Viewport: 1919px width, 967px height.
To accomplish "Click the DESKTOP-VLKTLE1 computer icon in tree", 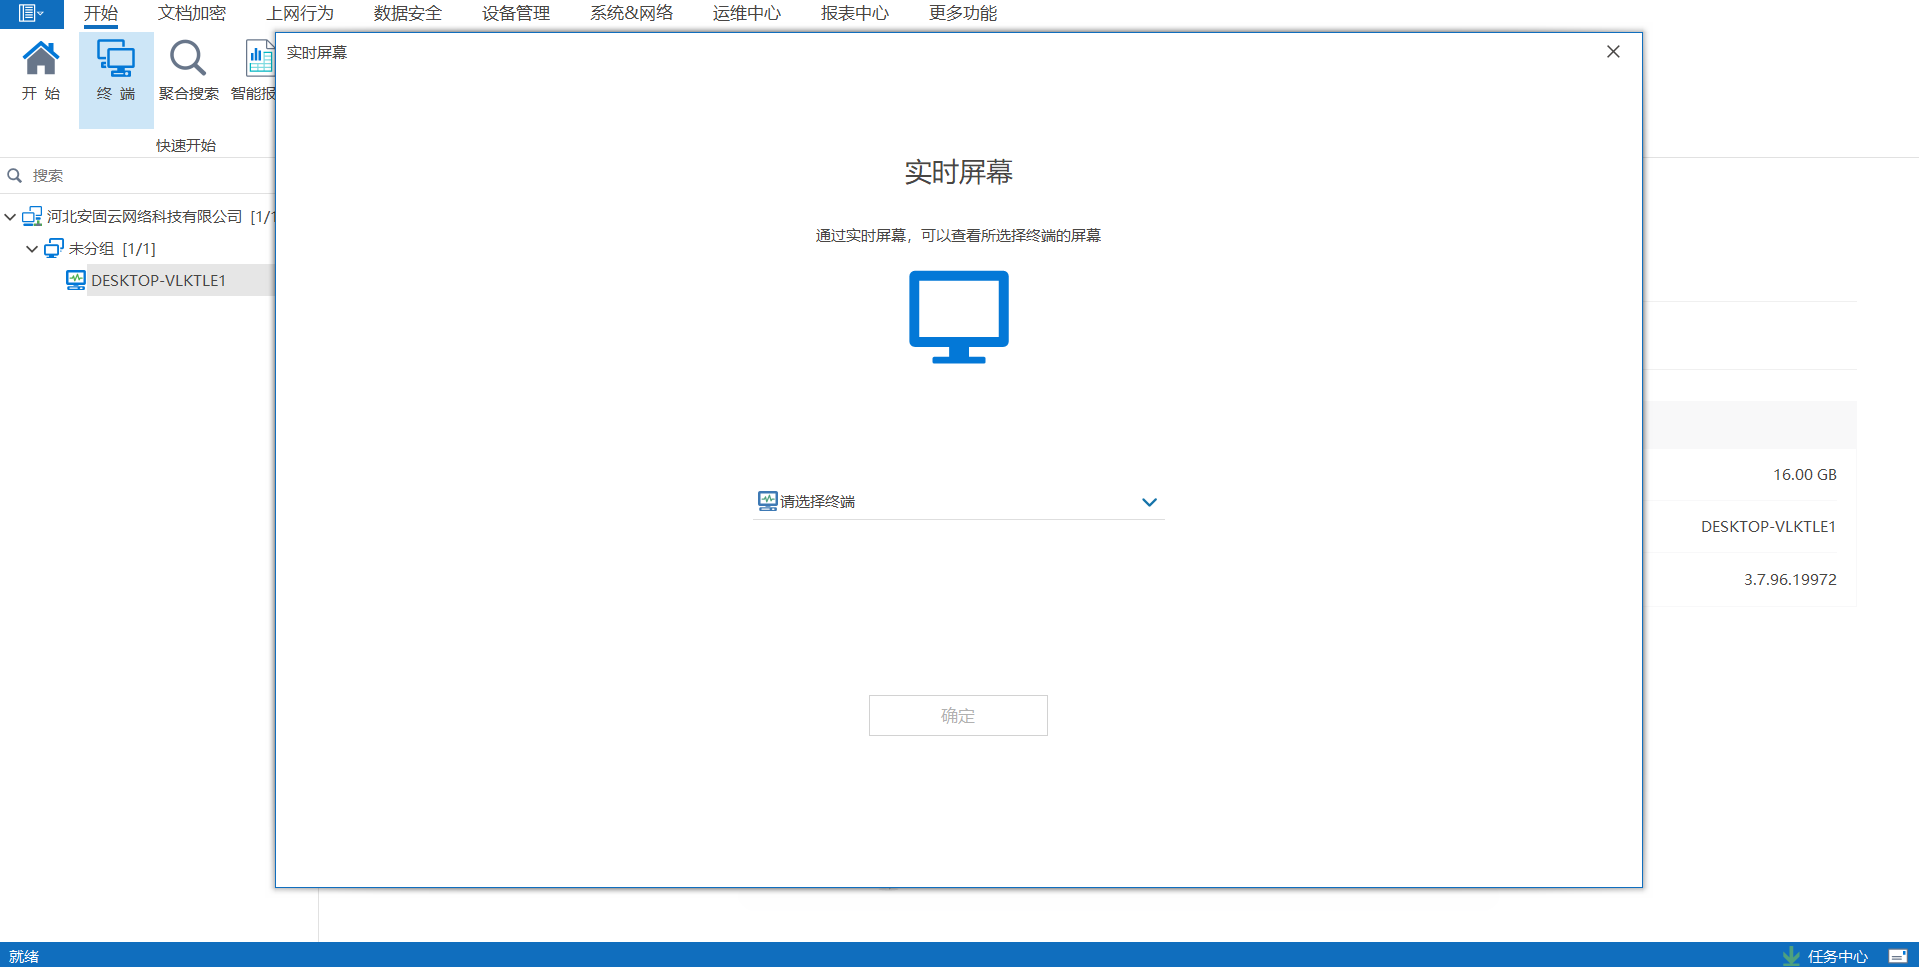I will pyautogui.click(x=76, y=280).
